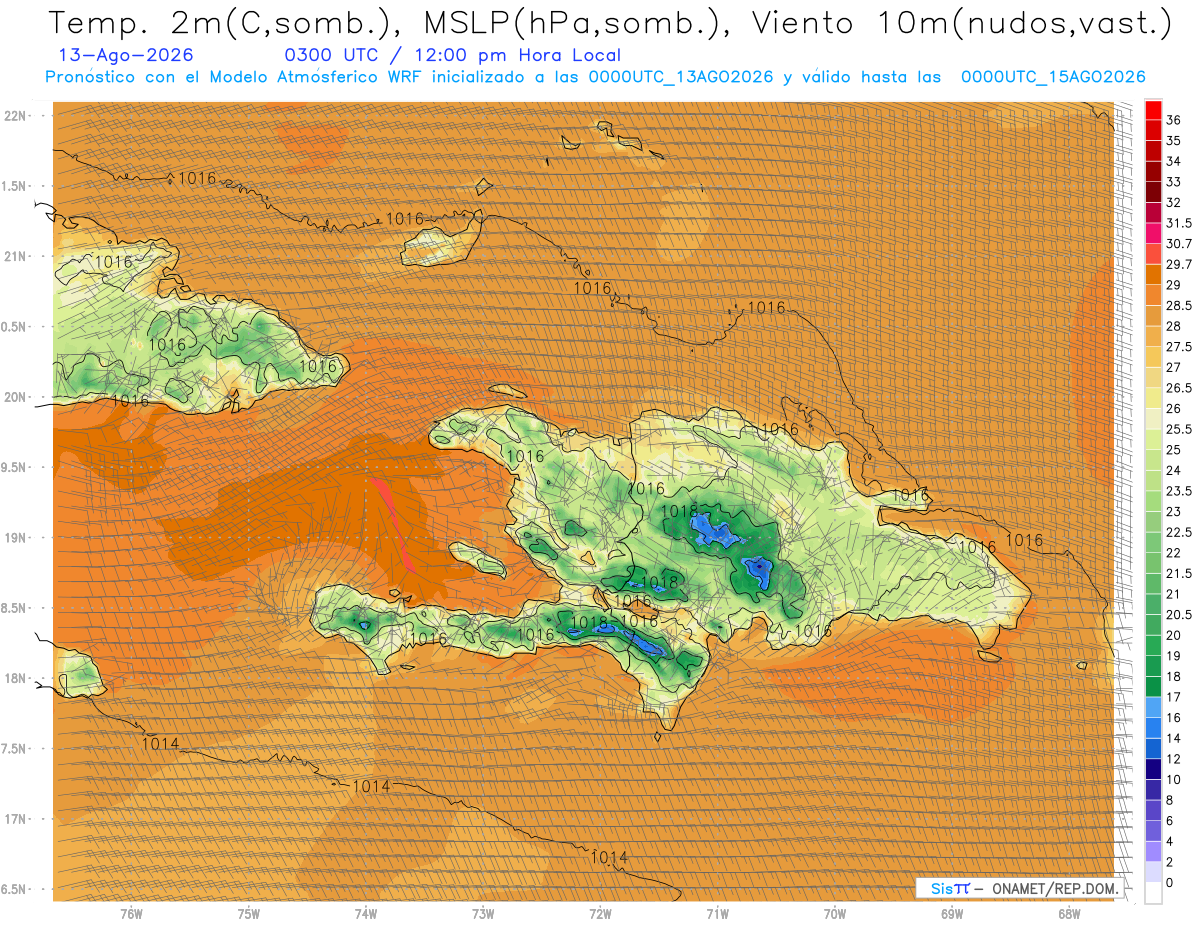
Task: Select the magenta swatch between 30.7 and 31.5
Action: pos(1153,233)
